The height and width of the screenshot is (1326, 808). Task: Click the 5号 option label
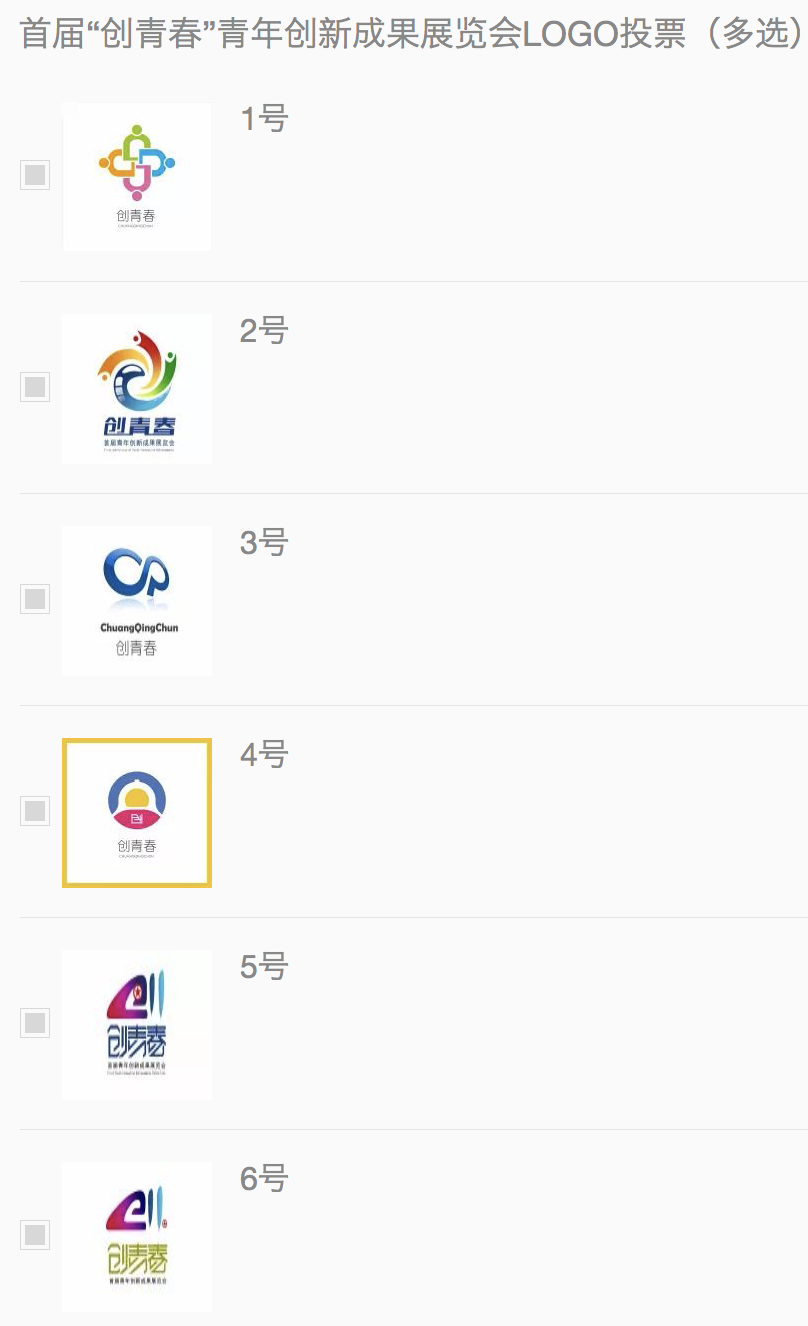tap(264, 967)
